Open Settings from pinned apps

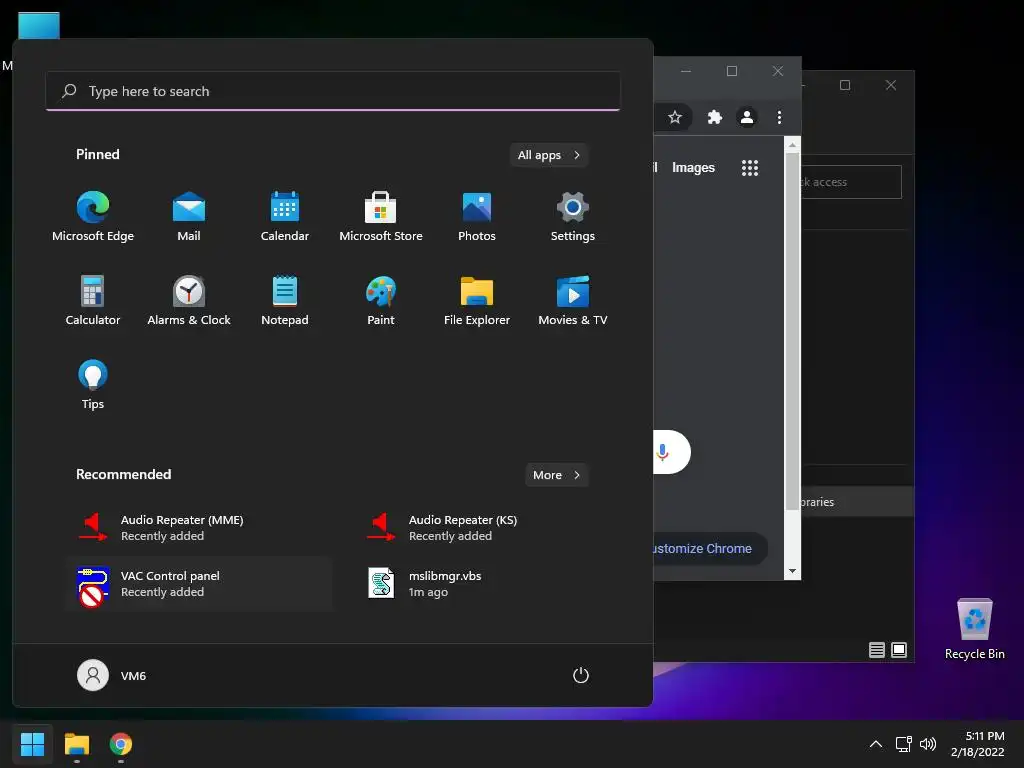pyautogui.click(x=573, y=217)
